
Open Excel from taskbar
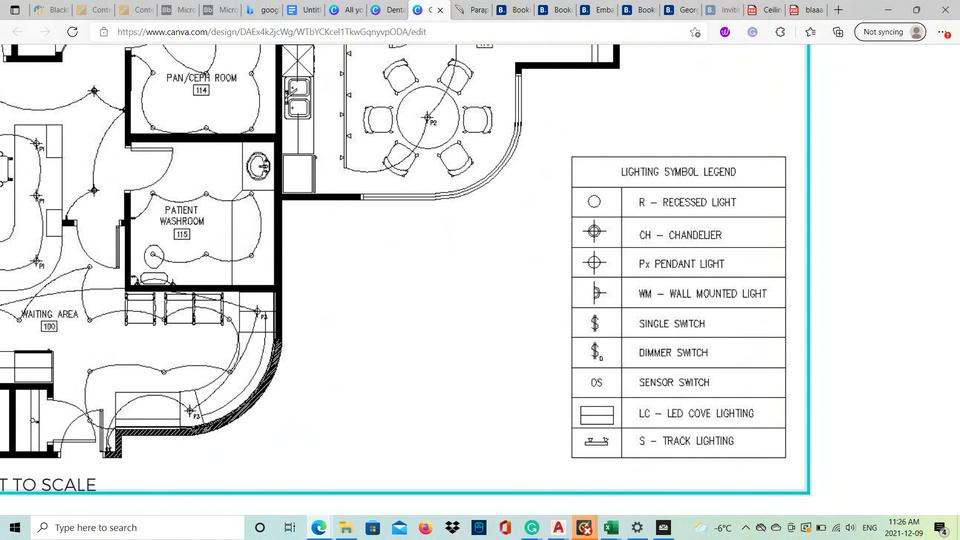611,527
